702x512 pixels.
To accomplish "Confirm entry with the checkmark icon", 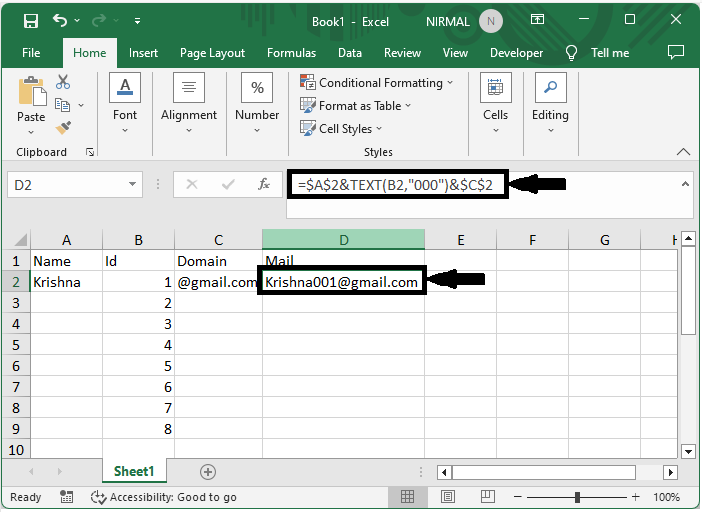I will pyautogui.click(x=228, y=184).
